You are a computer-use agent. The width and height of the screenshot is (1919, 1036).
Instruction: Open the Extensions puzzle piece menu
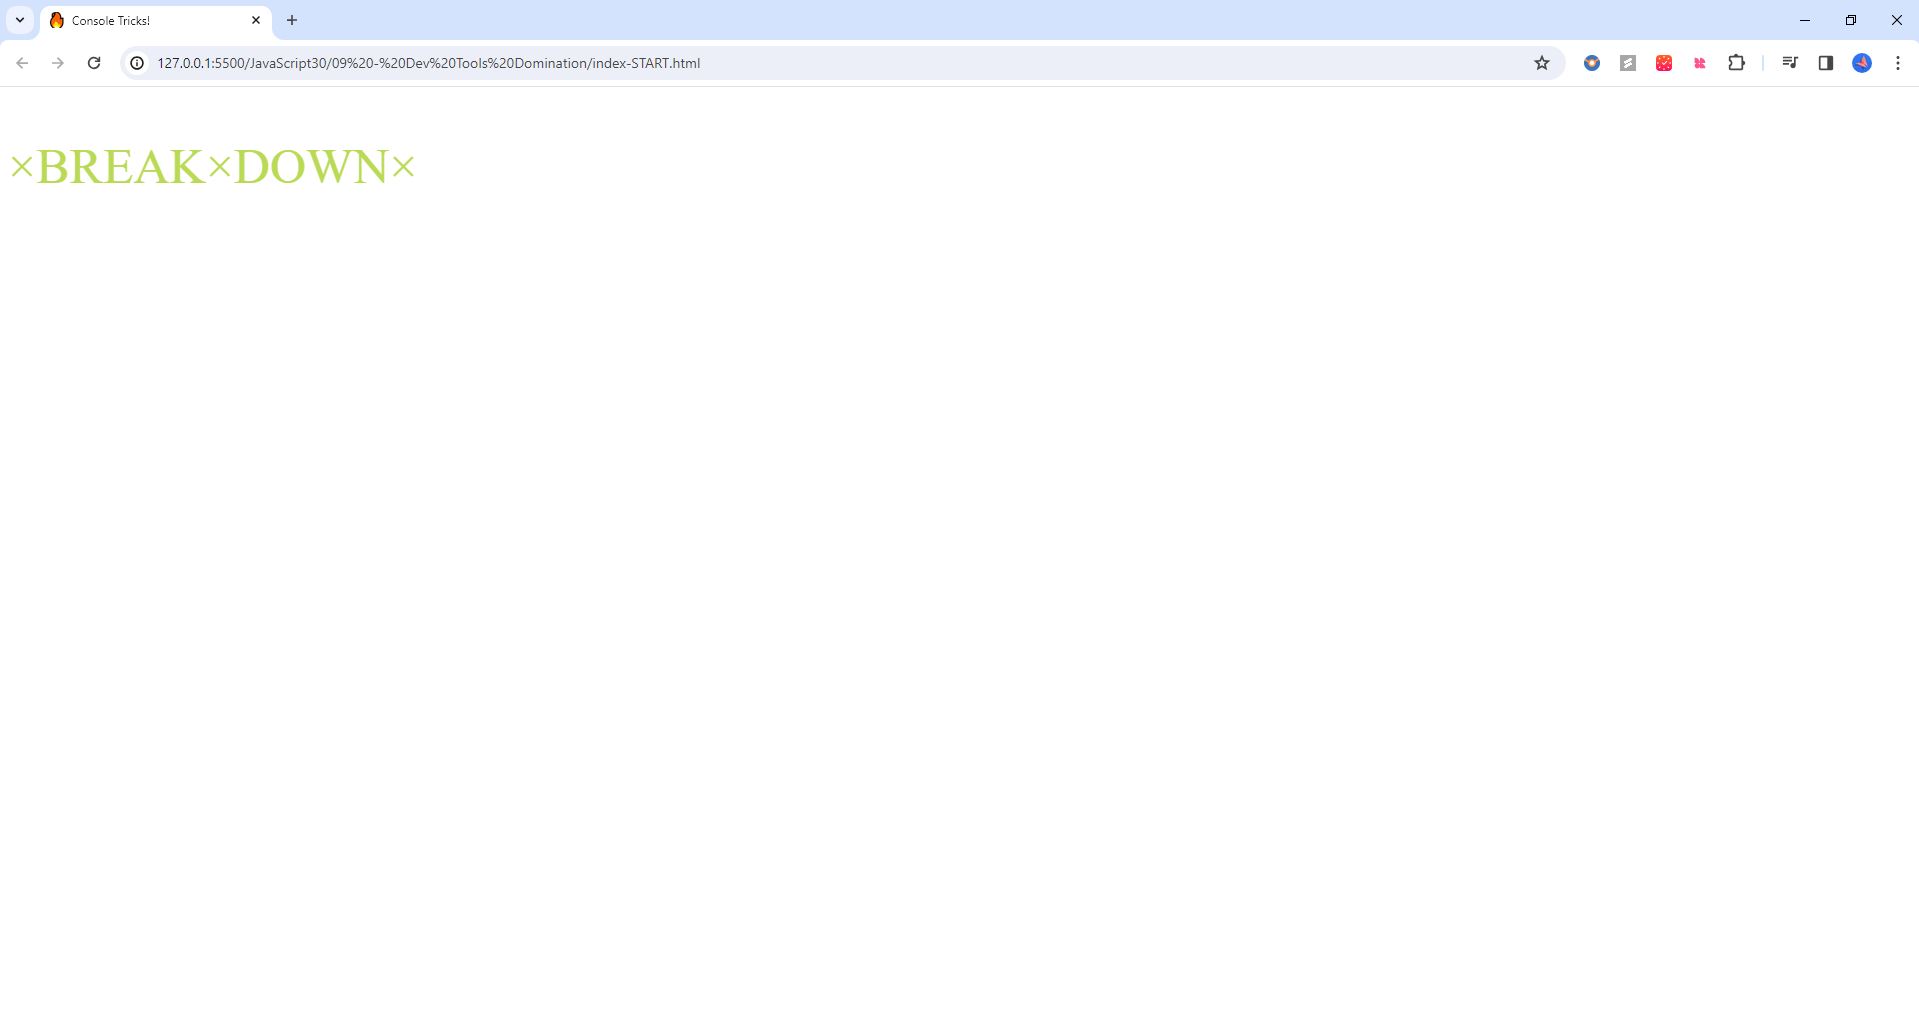click(x=1736, y=63)
